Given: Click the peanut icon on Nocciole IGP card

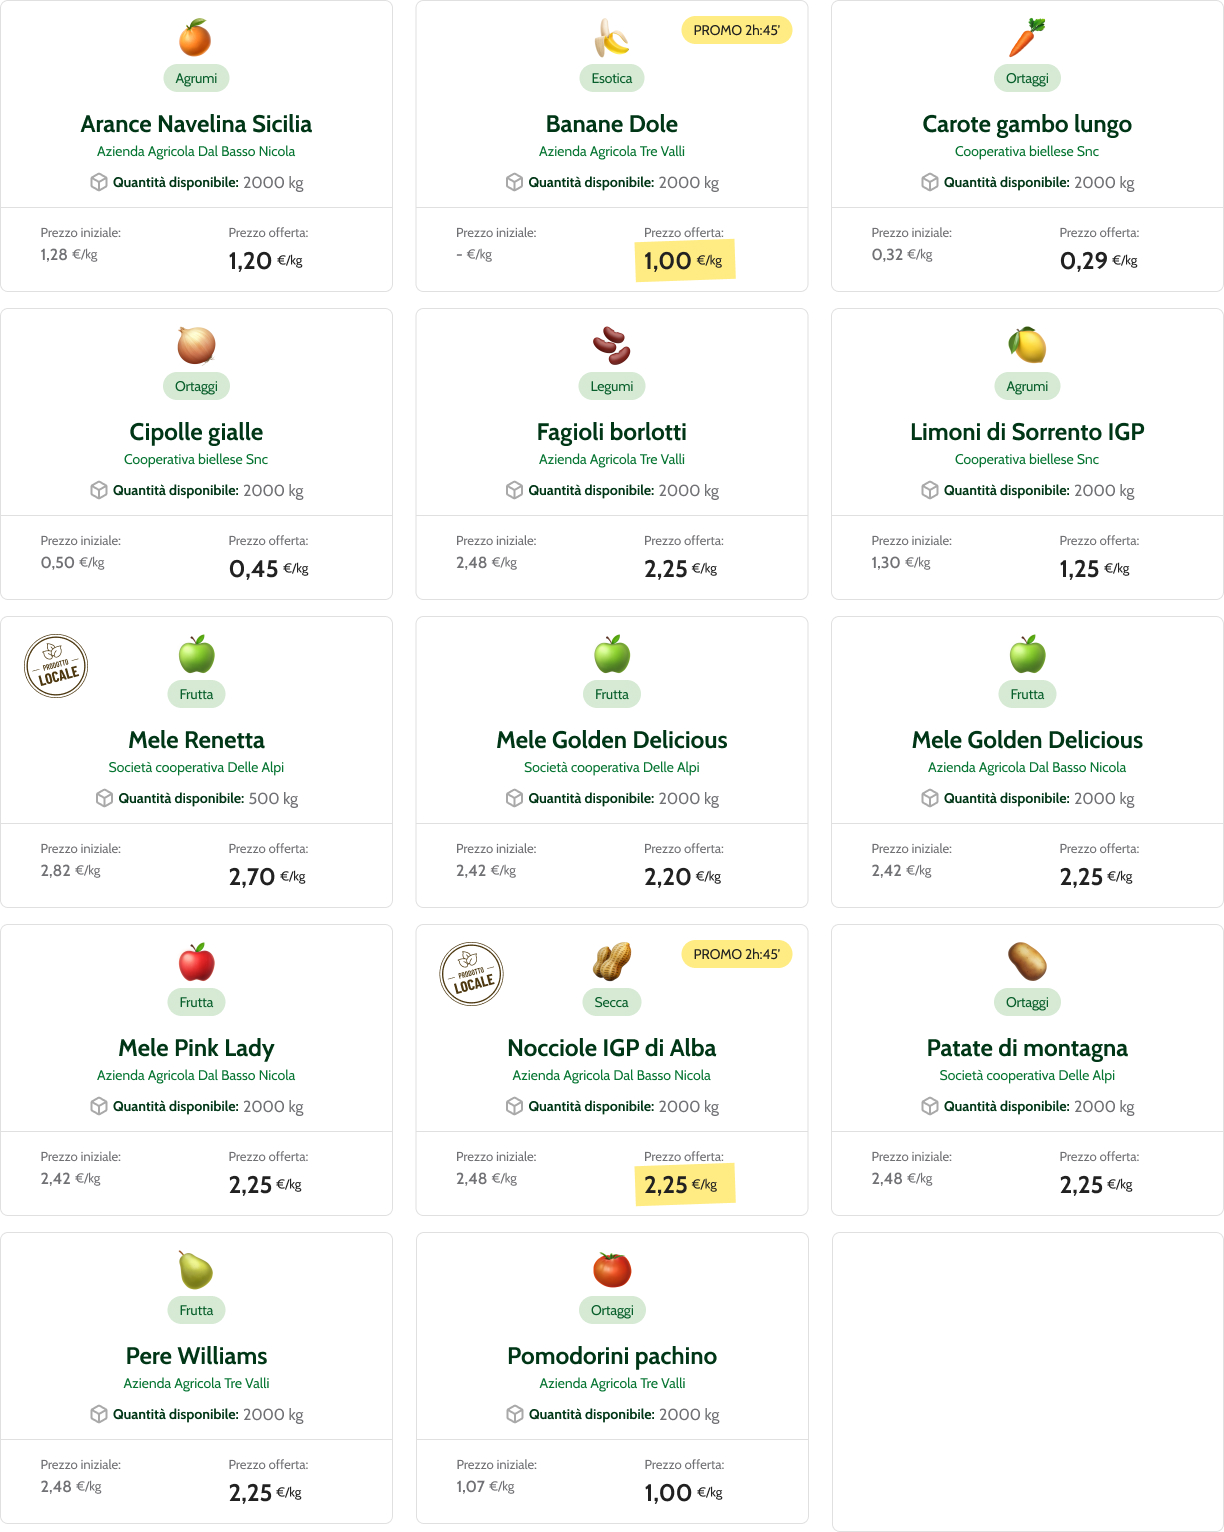Looking at the screenshot, I should 611,962.
